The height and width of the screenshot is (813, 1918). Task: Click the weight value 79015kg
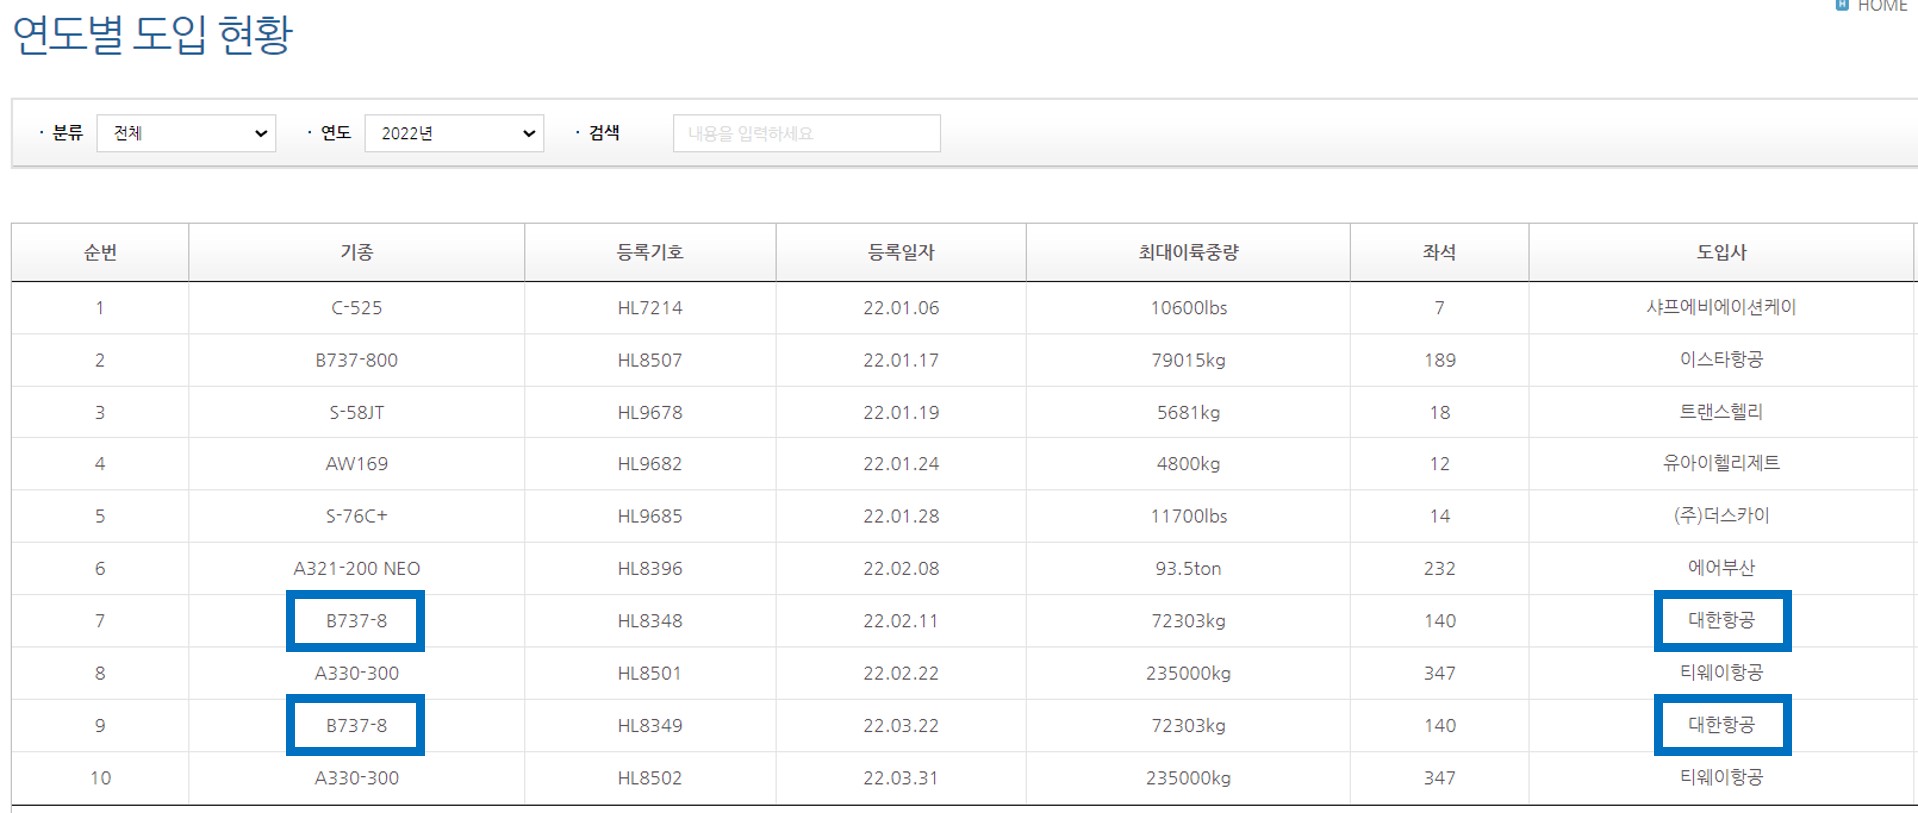pos(1188,360)
